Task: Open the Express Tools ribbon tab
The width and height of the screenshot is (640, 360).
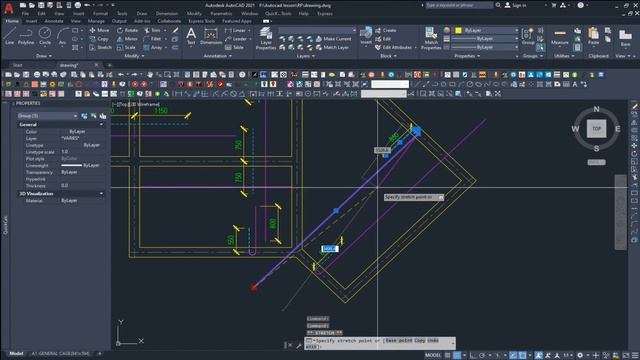Action: click(x=202, y=21)
